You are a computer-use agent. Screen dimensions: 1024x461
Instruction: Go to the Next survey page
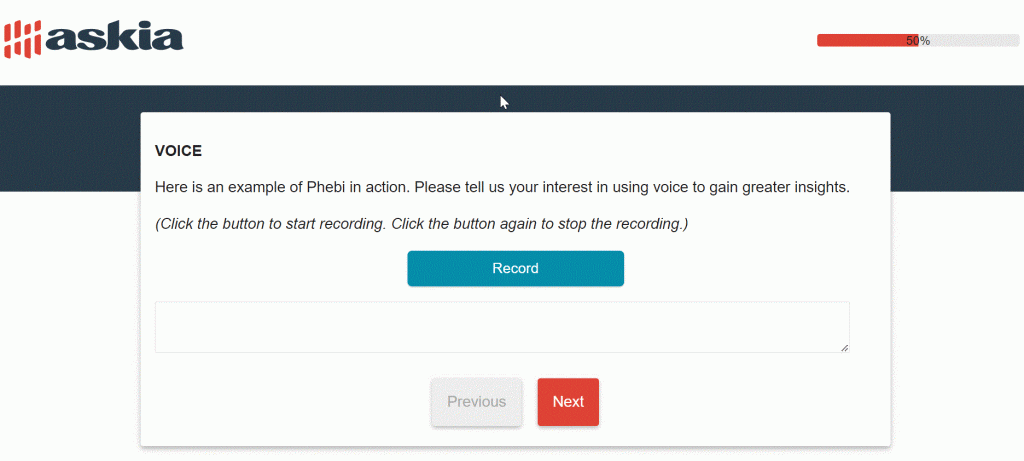pos(568,402)
